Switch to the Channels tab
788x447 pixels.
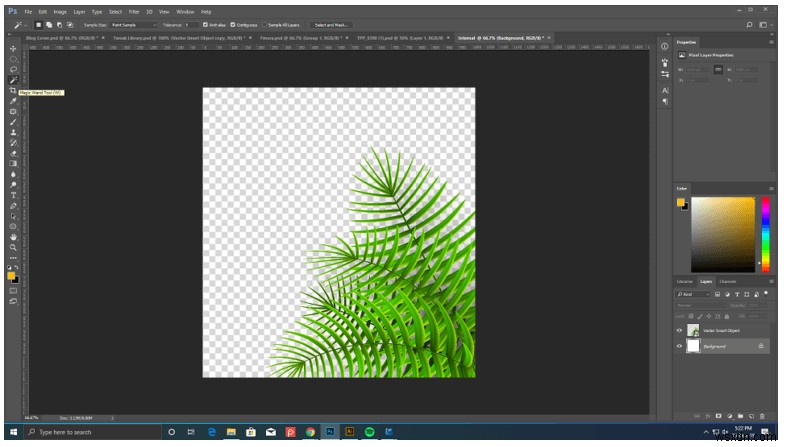[x=728, y=281]
